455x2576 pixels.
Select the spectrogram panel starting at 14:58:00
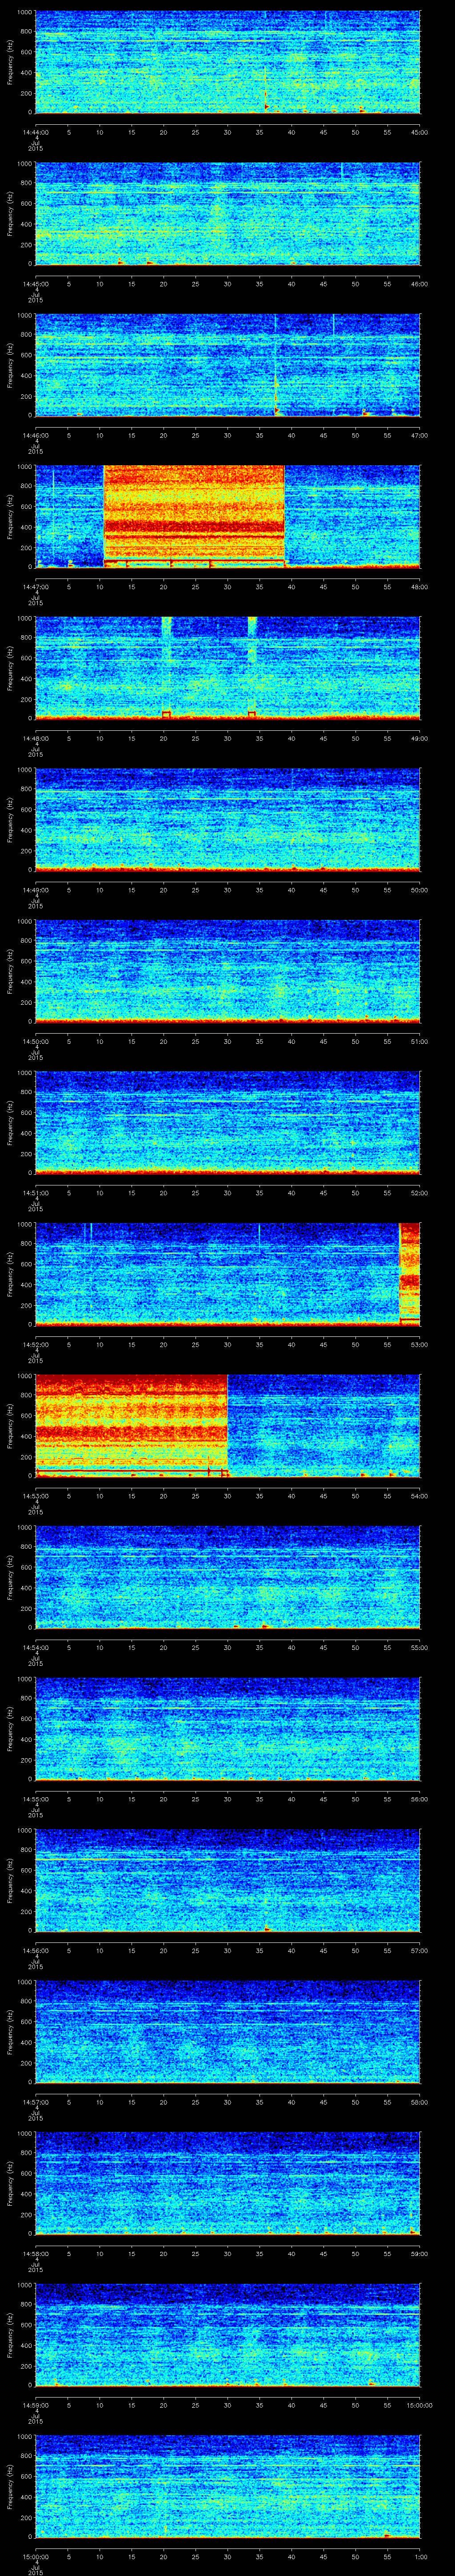(x=227, y=2183)
